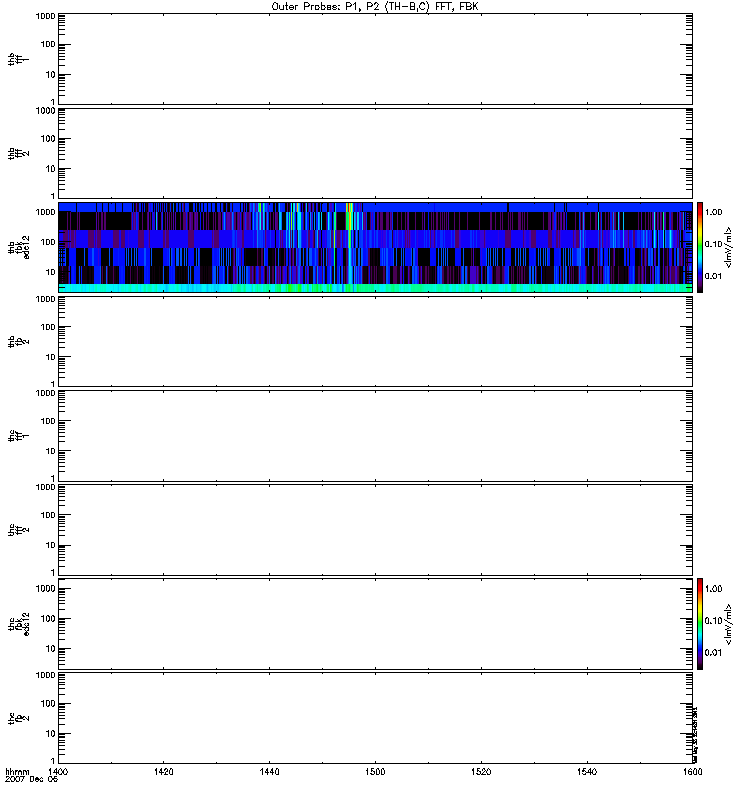Click the cyan bottom band of thb fbk spectrogram
The image size is (750, 800).
375,288
